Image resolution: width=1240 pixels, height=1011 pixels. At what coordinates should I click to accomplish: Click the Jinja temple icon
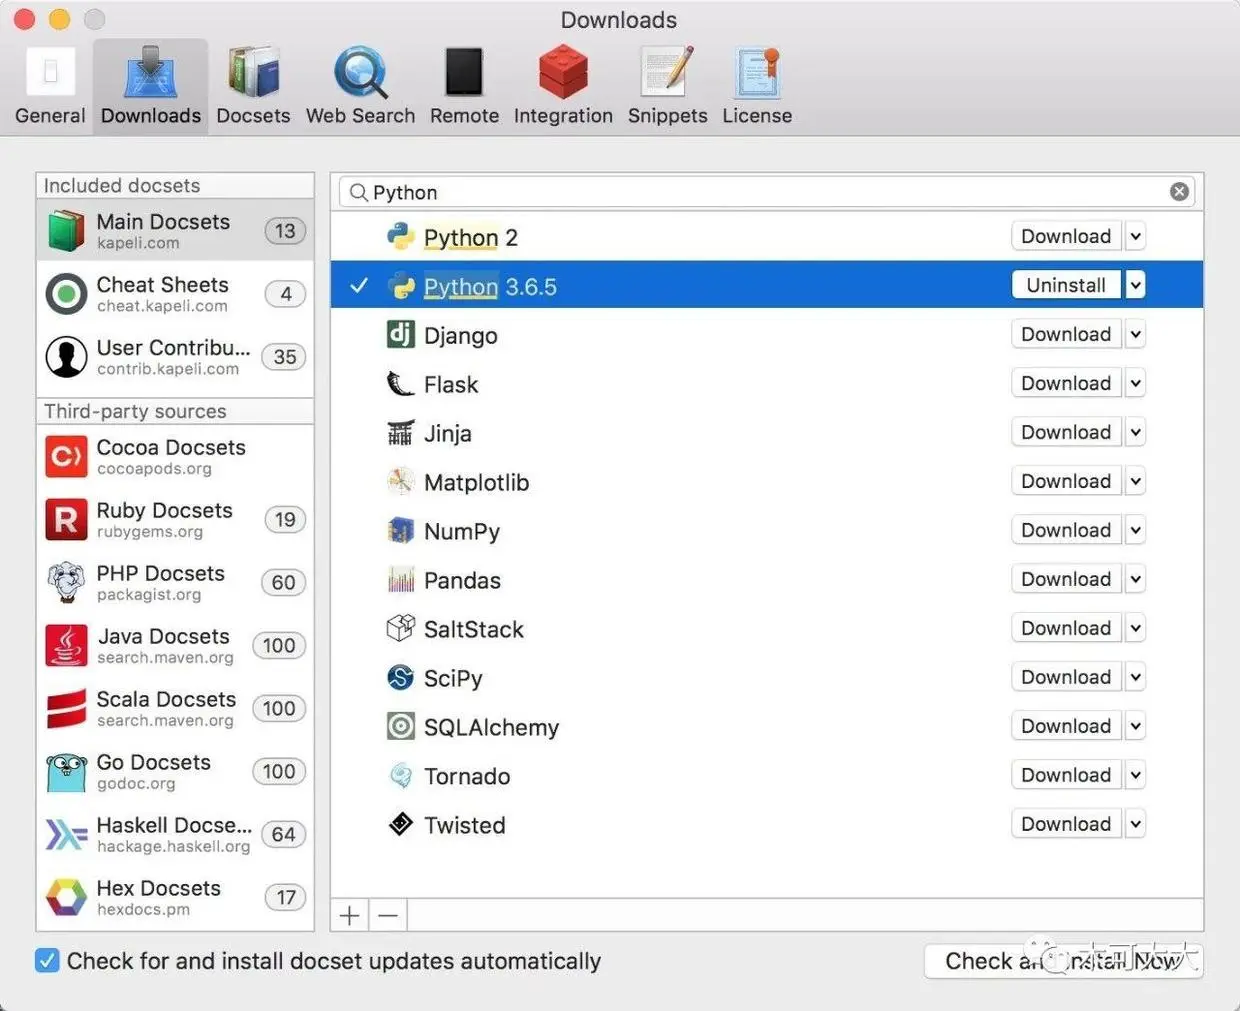[400, 432]
